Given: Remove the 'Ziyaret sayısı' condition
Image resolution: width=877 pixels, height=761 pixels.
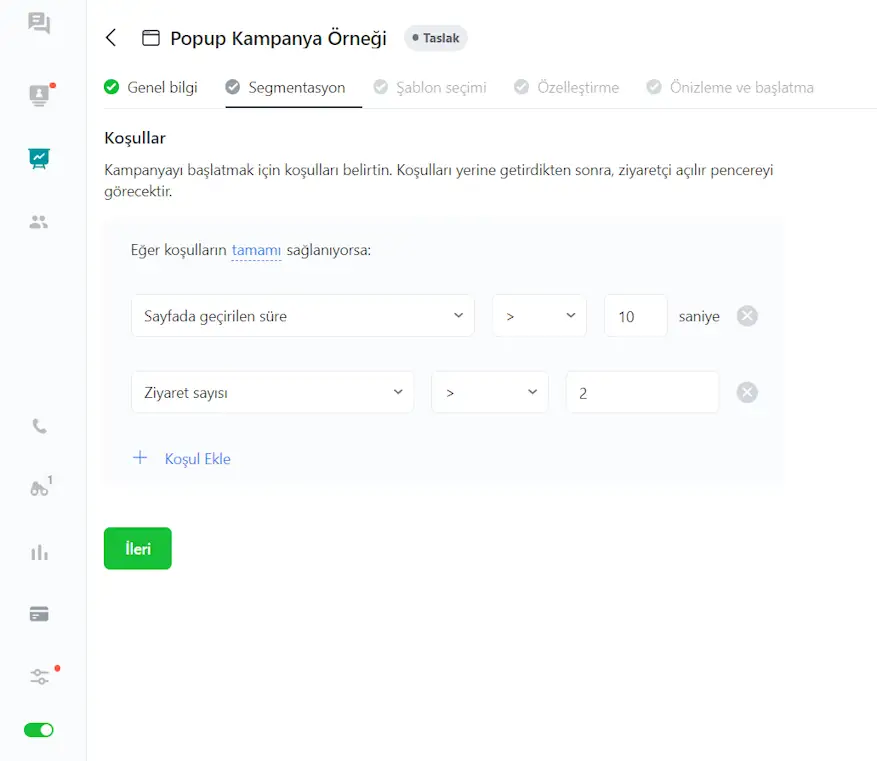Looking at the screenshot, I should click(x=747, y=393).
